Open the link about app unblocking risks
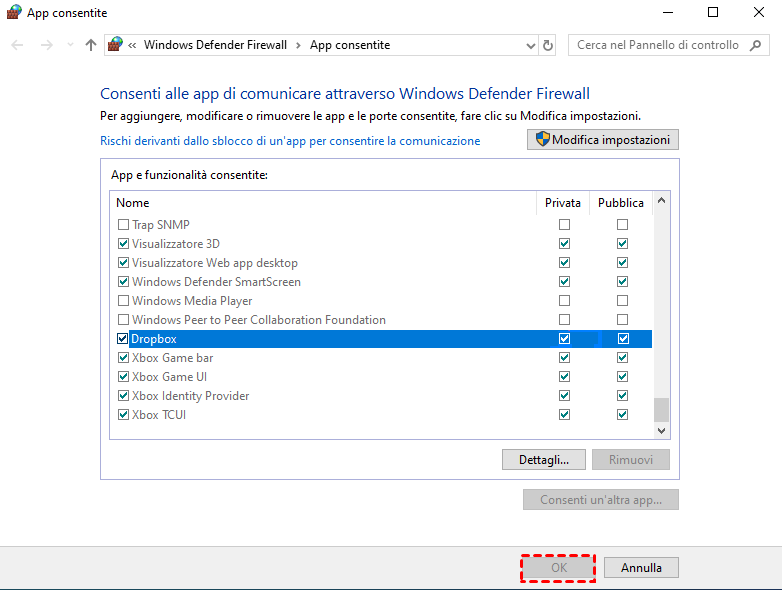 (290, 141)
